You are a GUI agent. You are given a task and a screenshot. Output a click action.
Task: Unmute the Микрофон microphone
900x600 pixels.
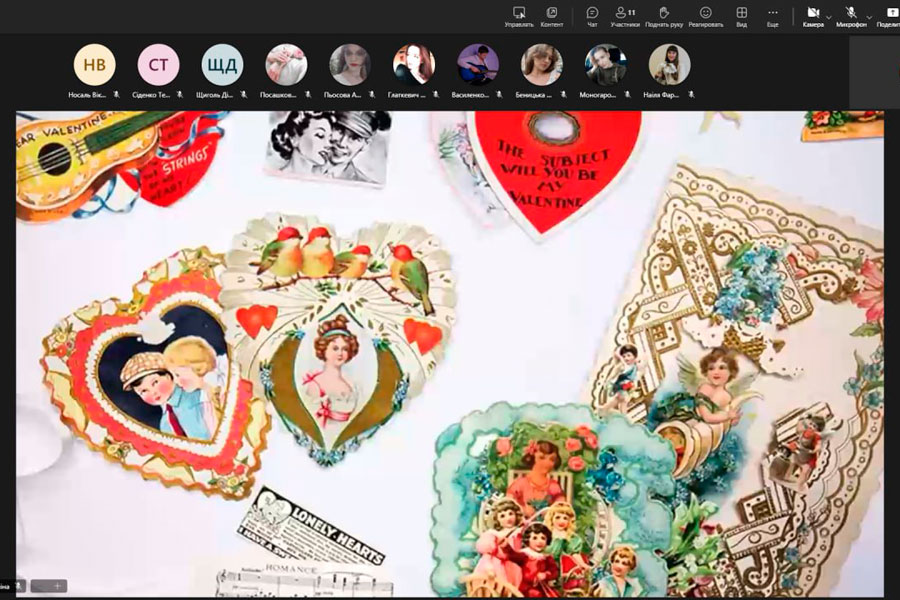851,17
